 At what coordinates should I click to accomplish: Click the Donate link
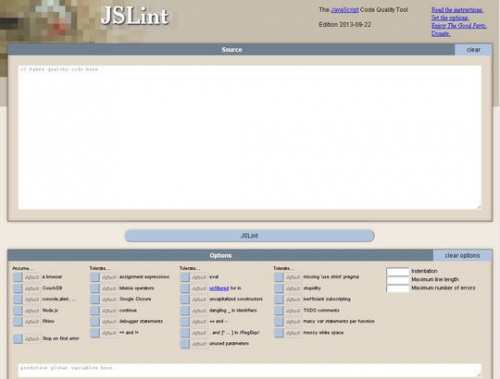click(441, 34)
